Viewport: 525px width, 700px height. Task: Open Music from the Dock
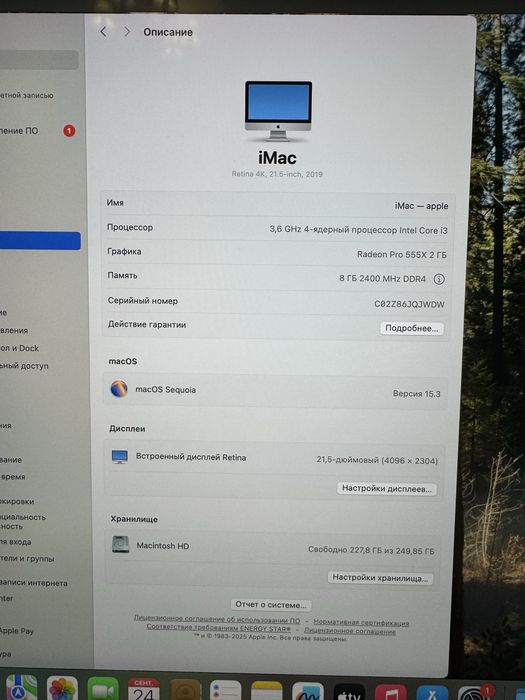tap(391, 692)
